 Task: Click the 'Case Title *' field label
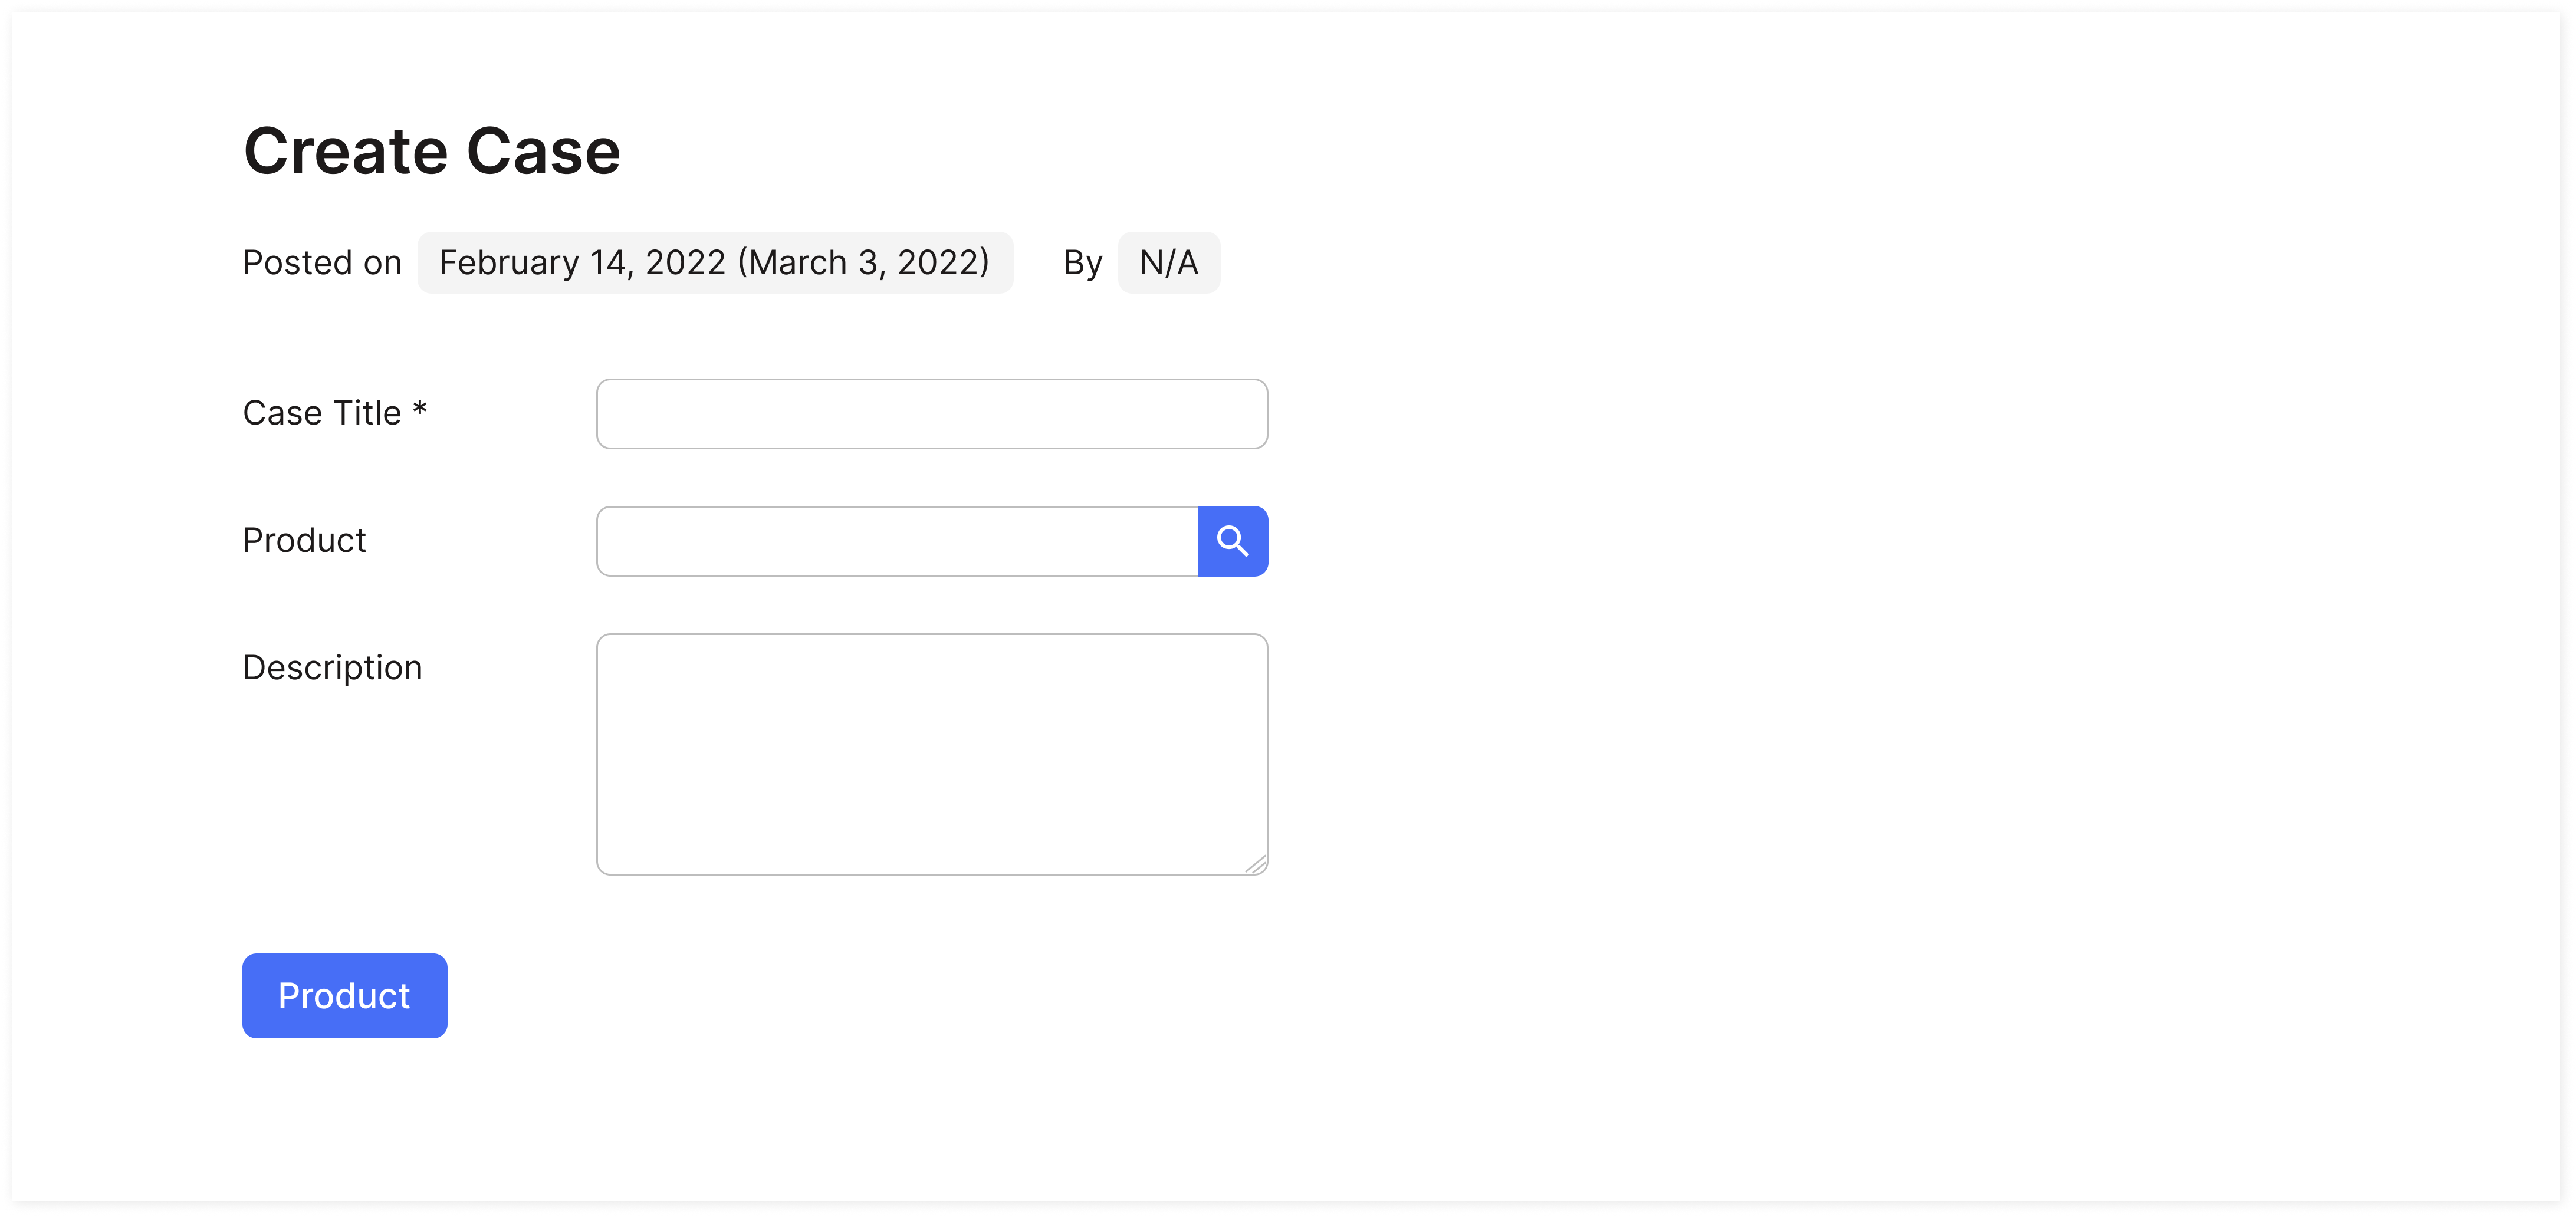(334, 412)
